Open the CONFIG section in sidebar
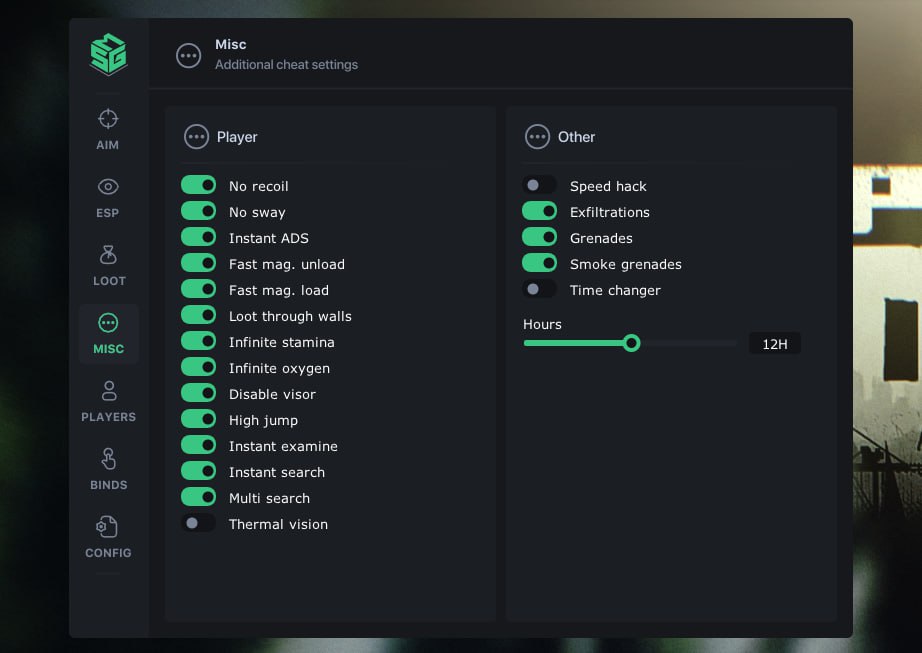The image size is (922, 653). (x=108, y=537)
